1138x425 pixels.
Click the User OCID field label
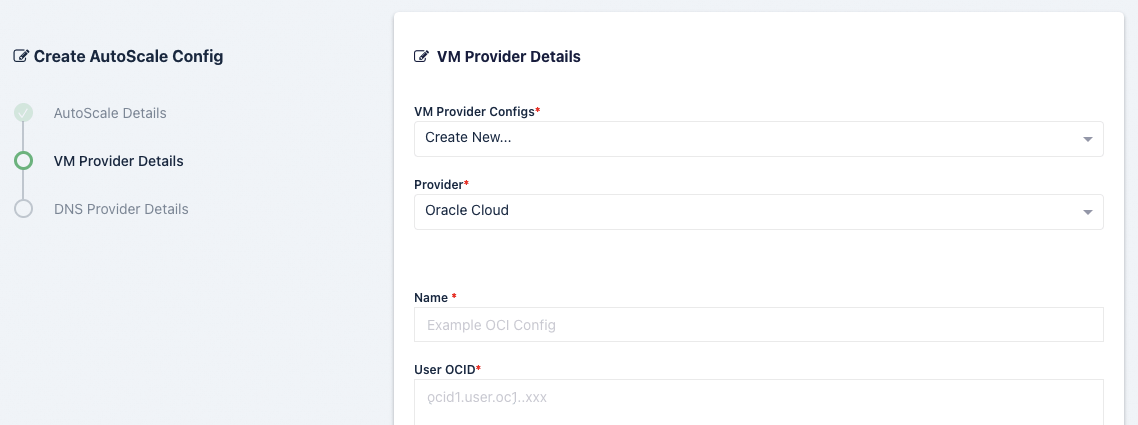(444, 369)
